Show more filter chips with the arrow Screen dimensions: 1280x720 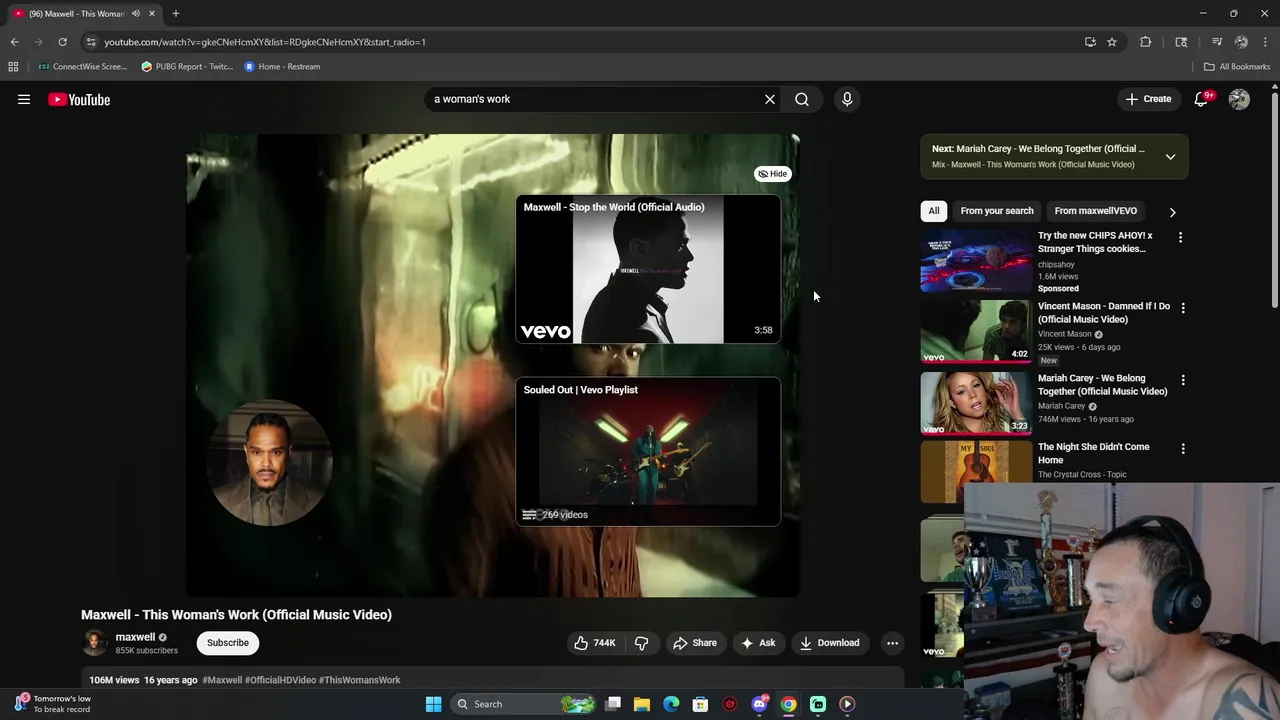[1172, 212]
